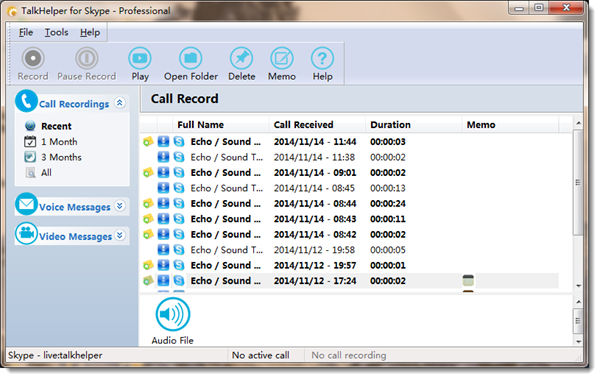The image size is (600, 379).
Task: Click the call list vertical scrollbar thumb
Action: coord(578,182)
